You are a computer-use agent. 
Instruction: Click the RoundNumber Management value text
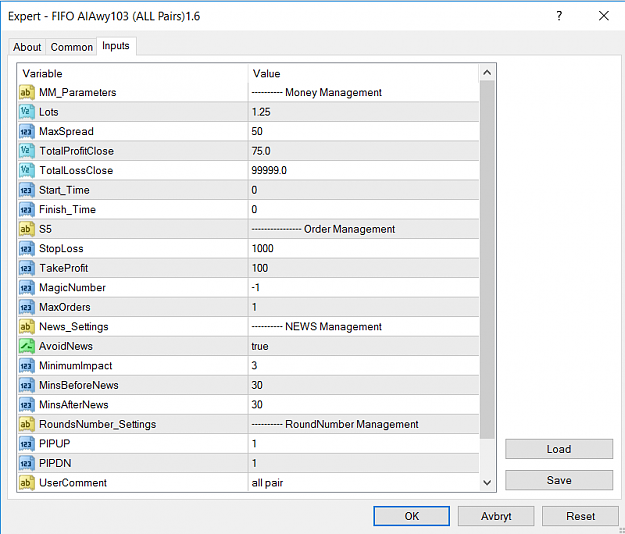coord(335,424)
